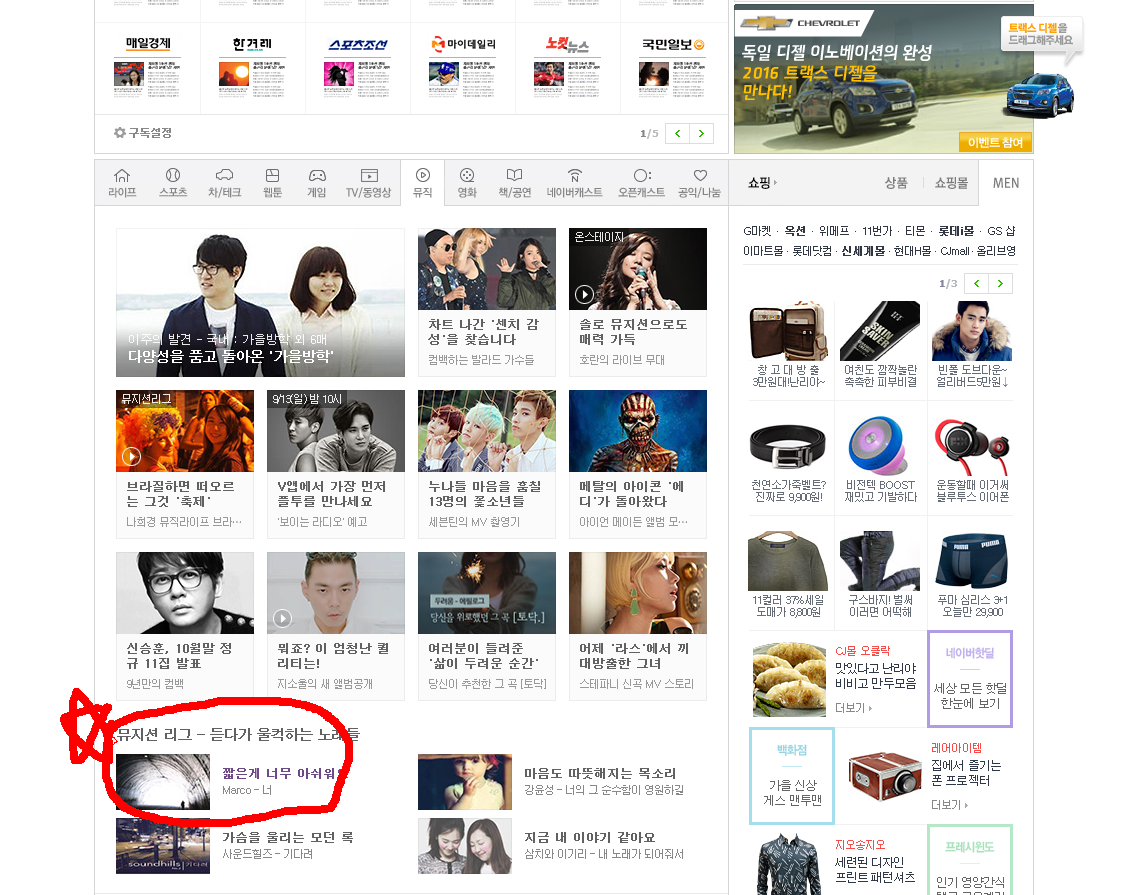Image resolution: width=1122 pixels, height=895 pixels.
Task: Select the 영화 film reel icon tab
Action: (x=467, y=183)
